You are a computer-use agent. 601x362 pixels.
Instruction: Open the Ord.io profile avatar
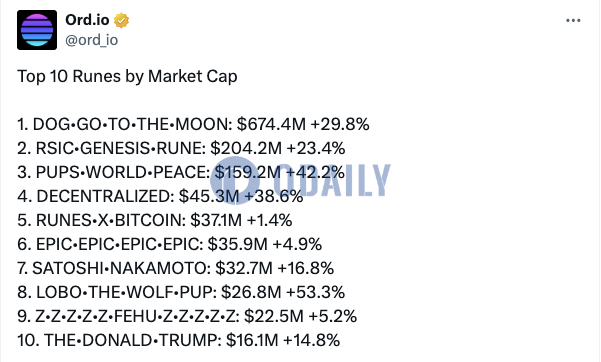tap(37, 30)
